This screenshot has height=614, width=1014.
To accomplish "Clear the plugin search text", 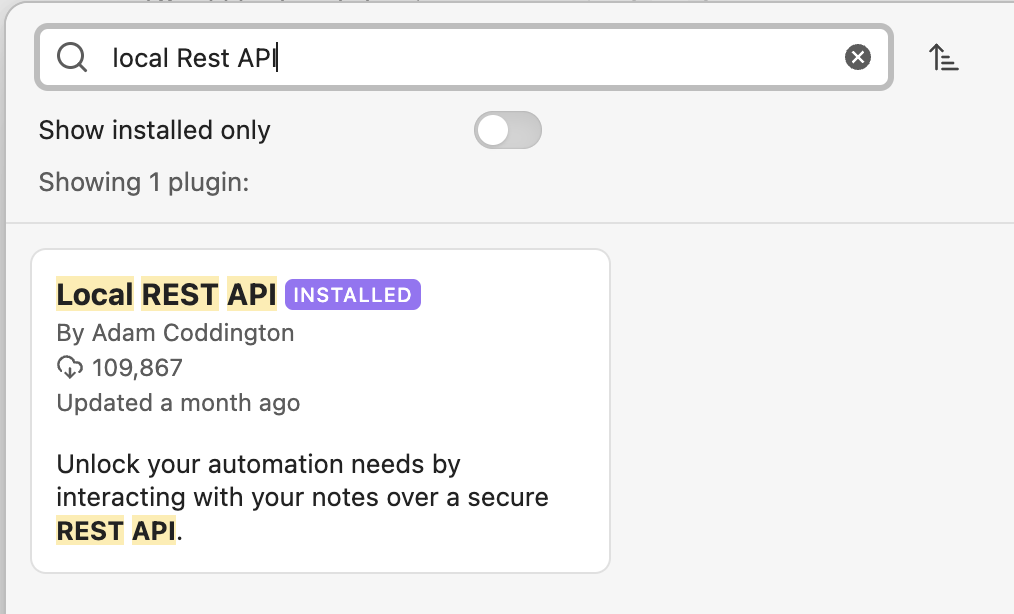I will [858, 57].
